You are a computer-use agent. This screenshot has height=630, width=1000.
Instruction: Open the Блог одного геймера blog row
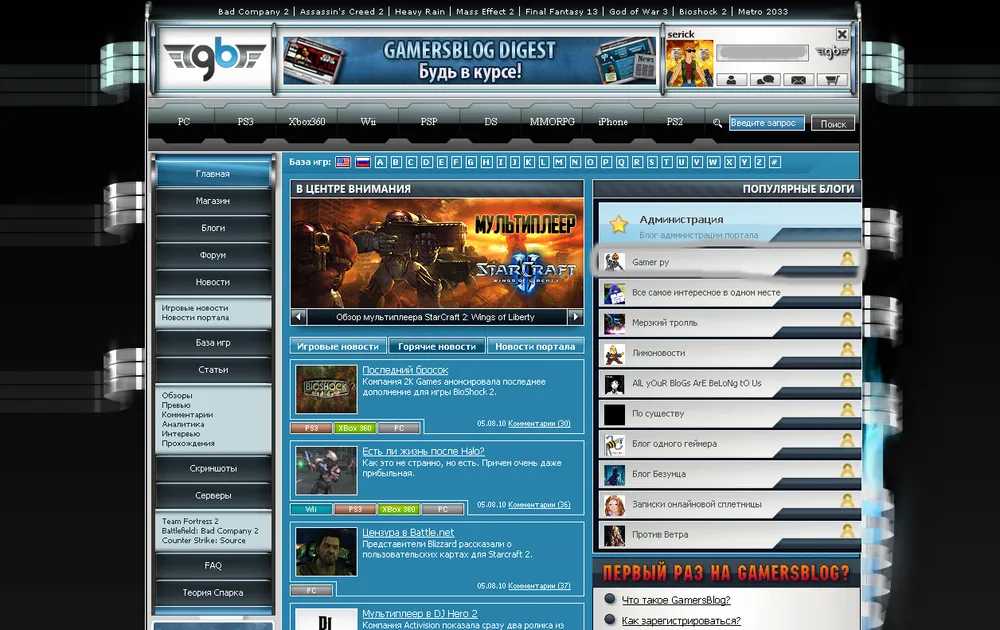click(x=730, y=444)
